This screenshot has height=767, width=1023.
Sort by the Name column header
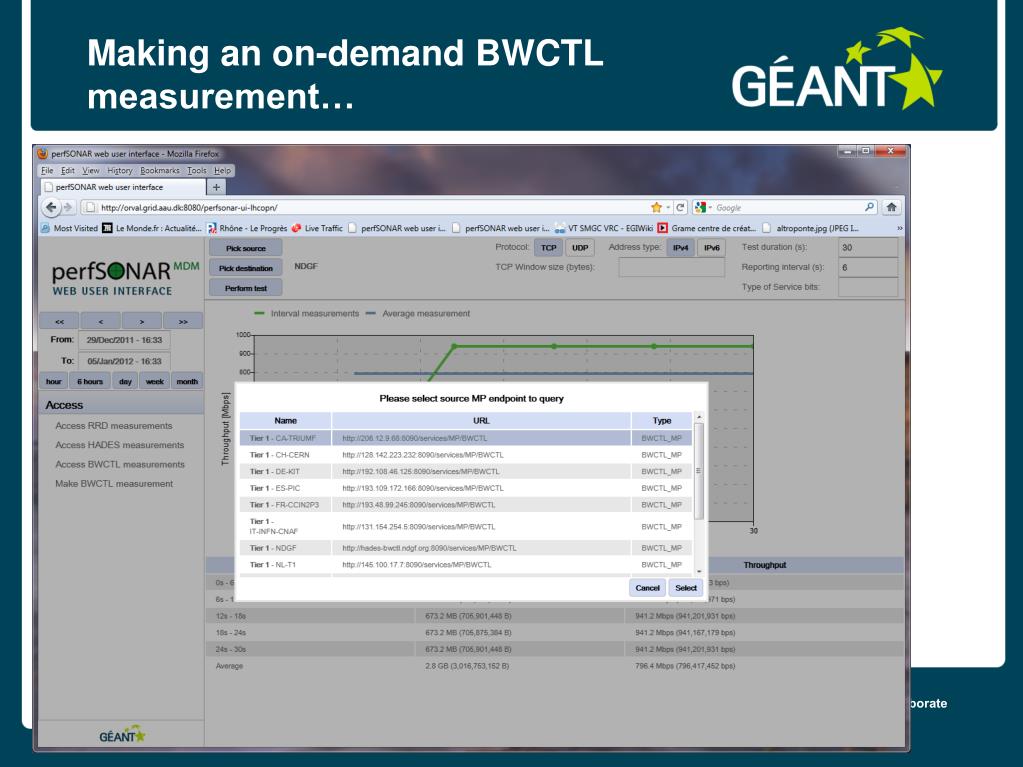click(x=286, y=421)
